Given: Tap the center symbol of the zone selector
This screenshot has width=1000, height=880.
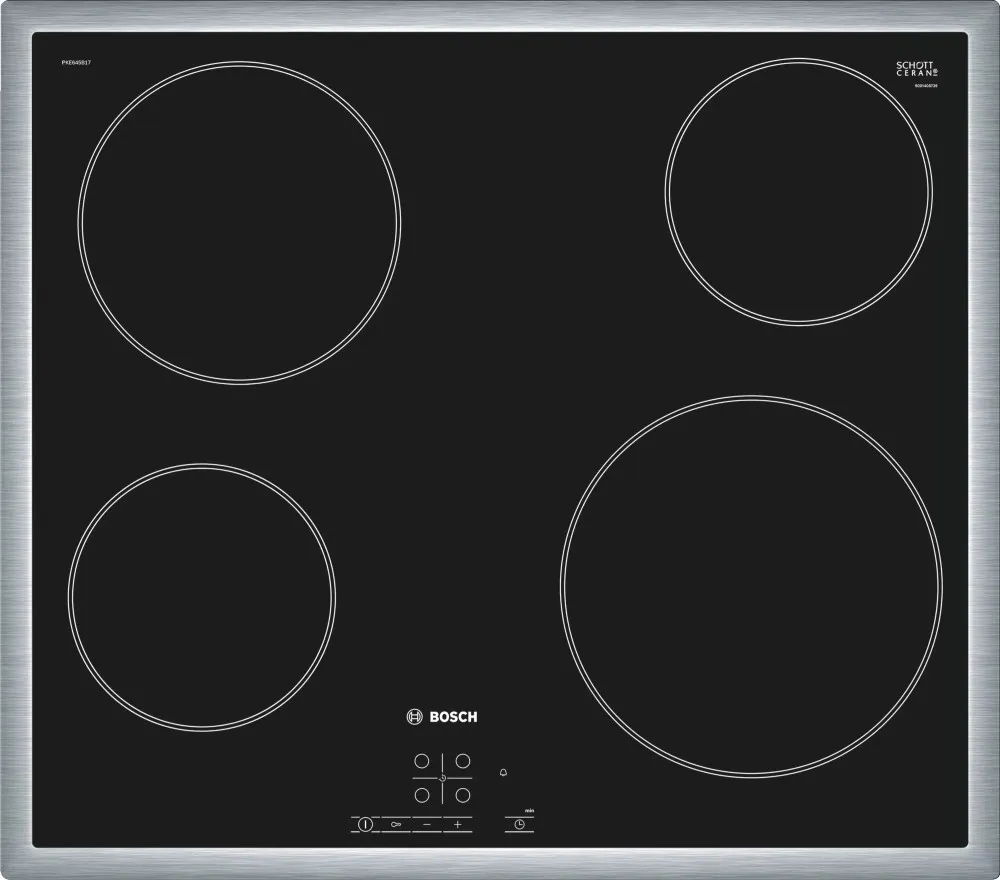Looking at the screenshot, I should 442,778.
